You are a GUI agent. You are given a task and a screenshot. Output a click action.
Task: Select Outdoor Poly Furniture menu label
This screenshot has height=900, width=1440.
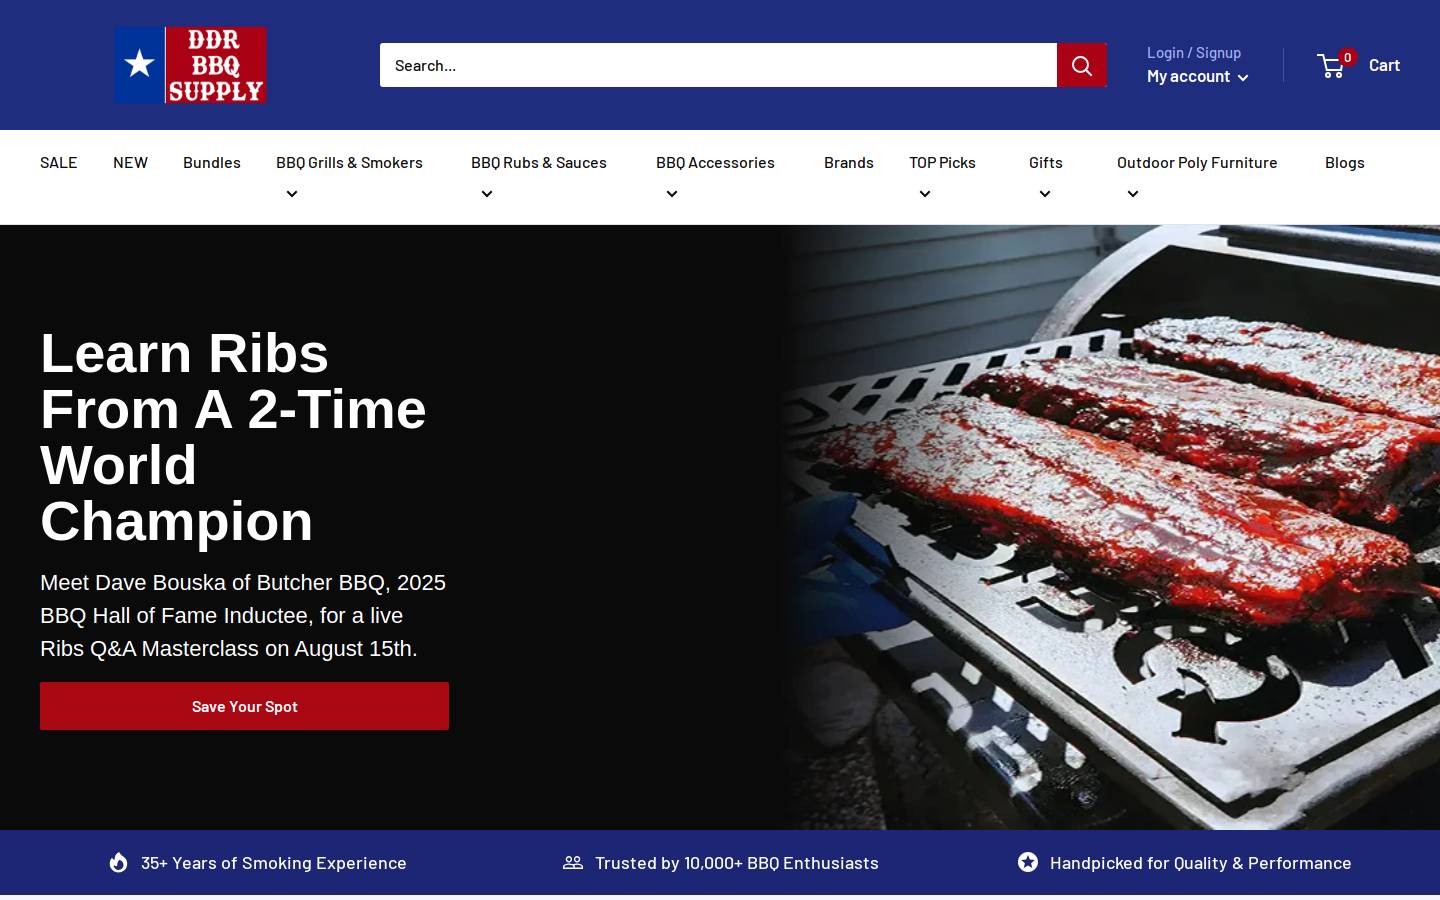(1197, 162)
